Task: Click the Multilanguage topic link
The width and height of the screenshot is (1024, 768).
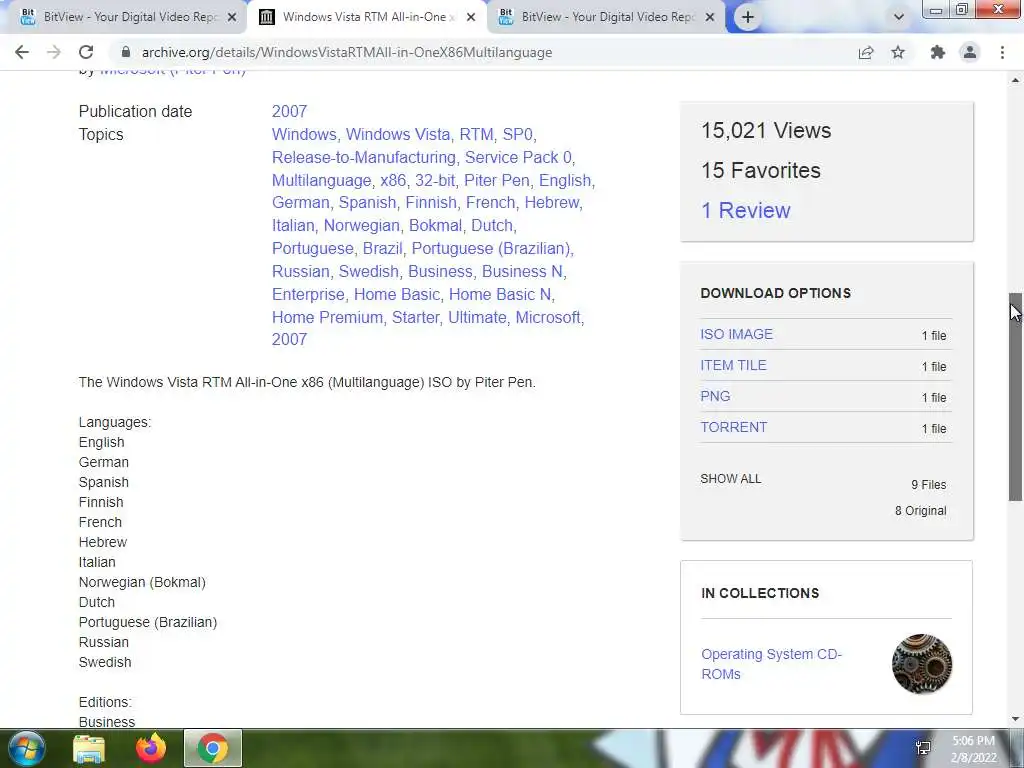Action: (x=321, y=180)
